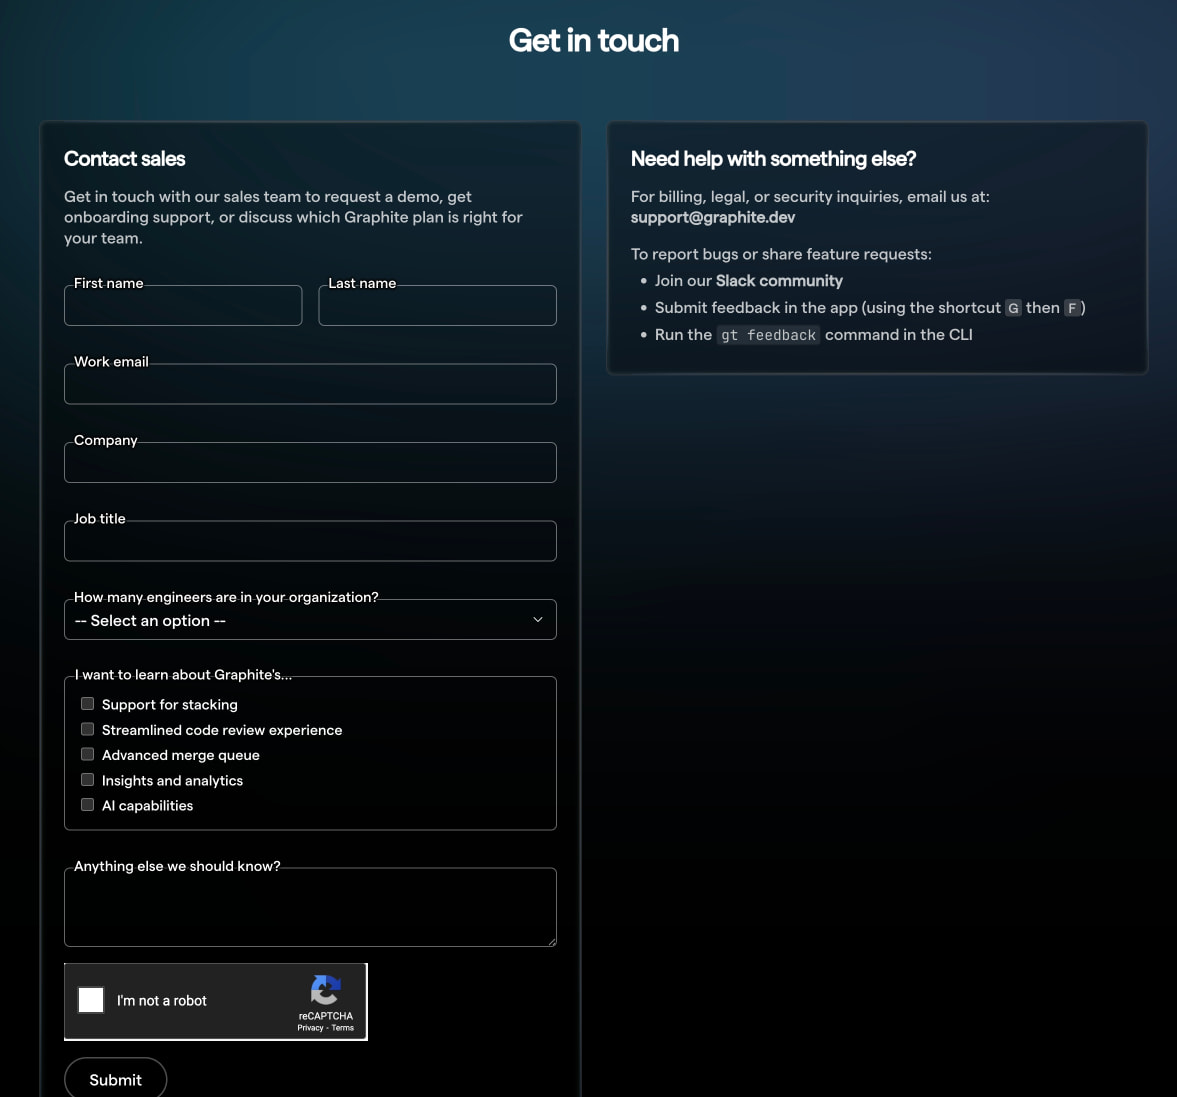Click the Anything else we should know textarea

pyautogui.click(x=310, y=907)
